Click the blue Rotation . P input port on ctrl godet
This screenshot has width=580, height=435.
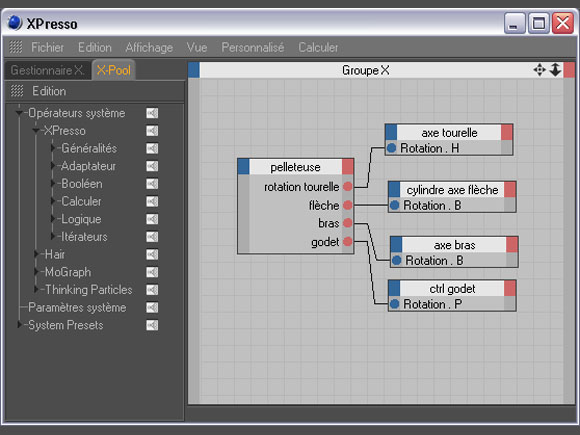(394, 304)
